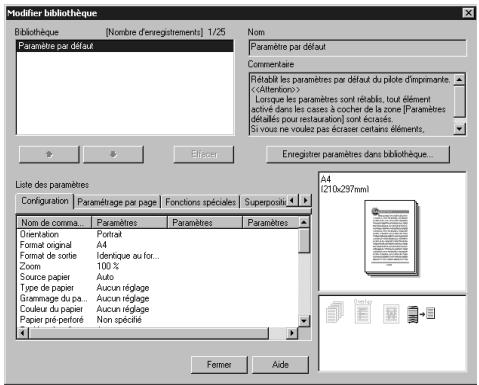Click the parameter list scroll-up arrow
The height and width of the screenshot is (385, 479).
[x=304, y=222]
